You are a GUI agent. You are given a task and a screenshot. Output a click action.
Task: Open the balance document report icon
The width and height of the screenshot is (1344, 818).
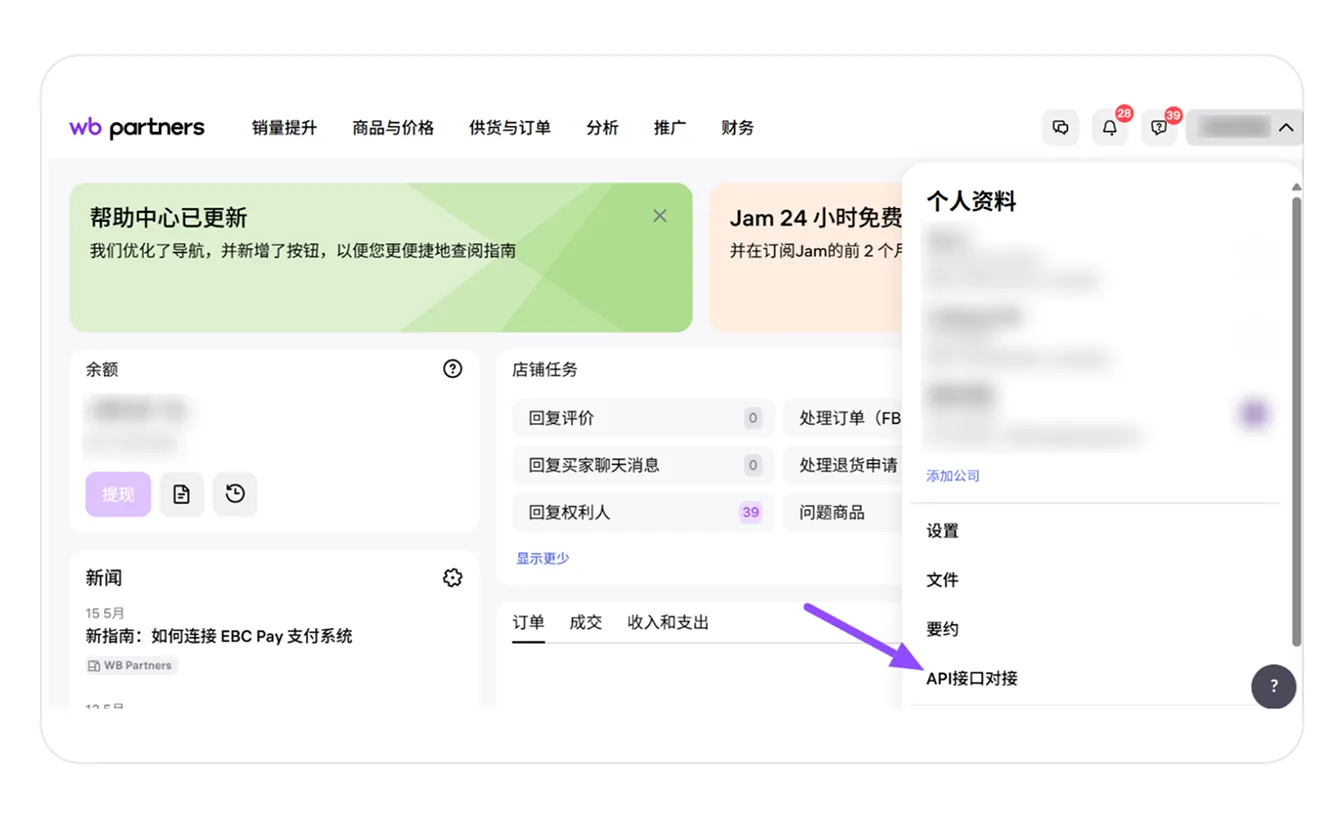[x=181, y=494]
